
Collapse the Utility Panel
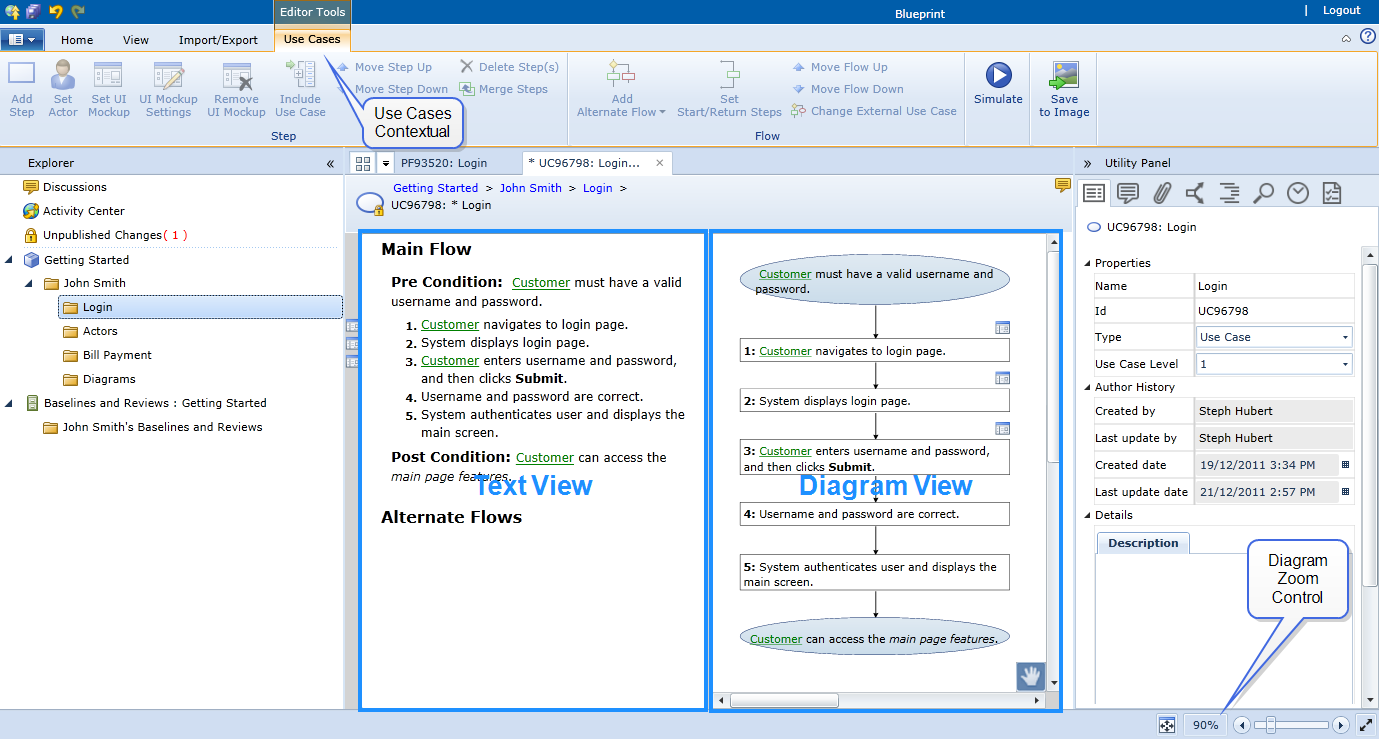pos(1087,163)
